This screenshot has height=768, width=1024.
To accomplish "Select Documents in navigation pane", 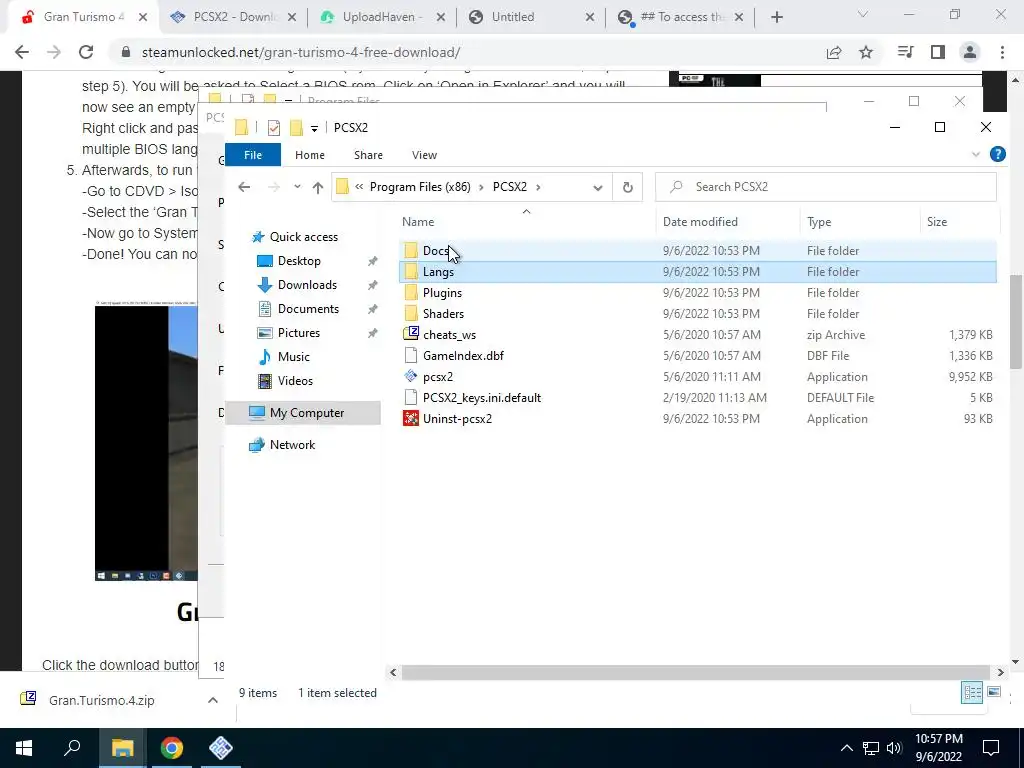I will pyautogui.click(x=308, y=309).
